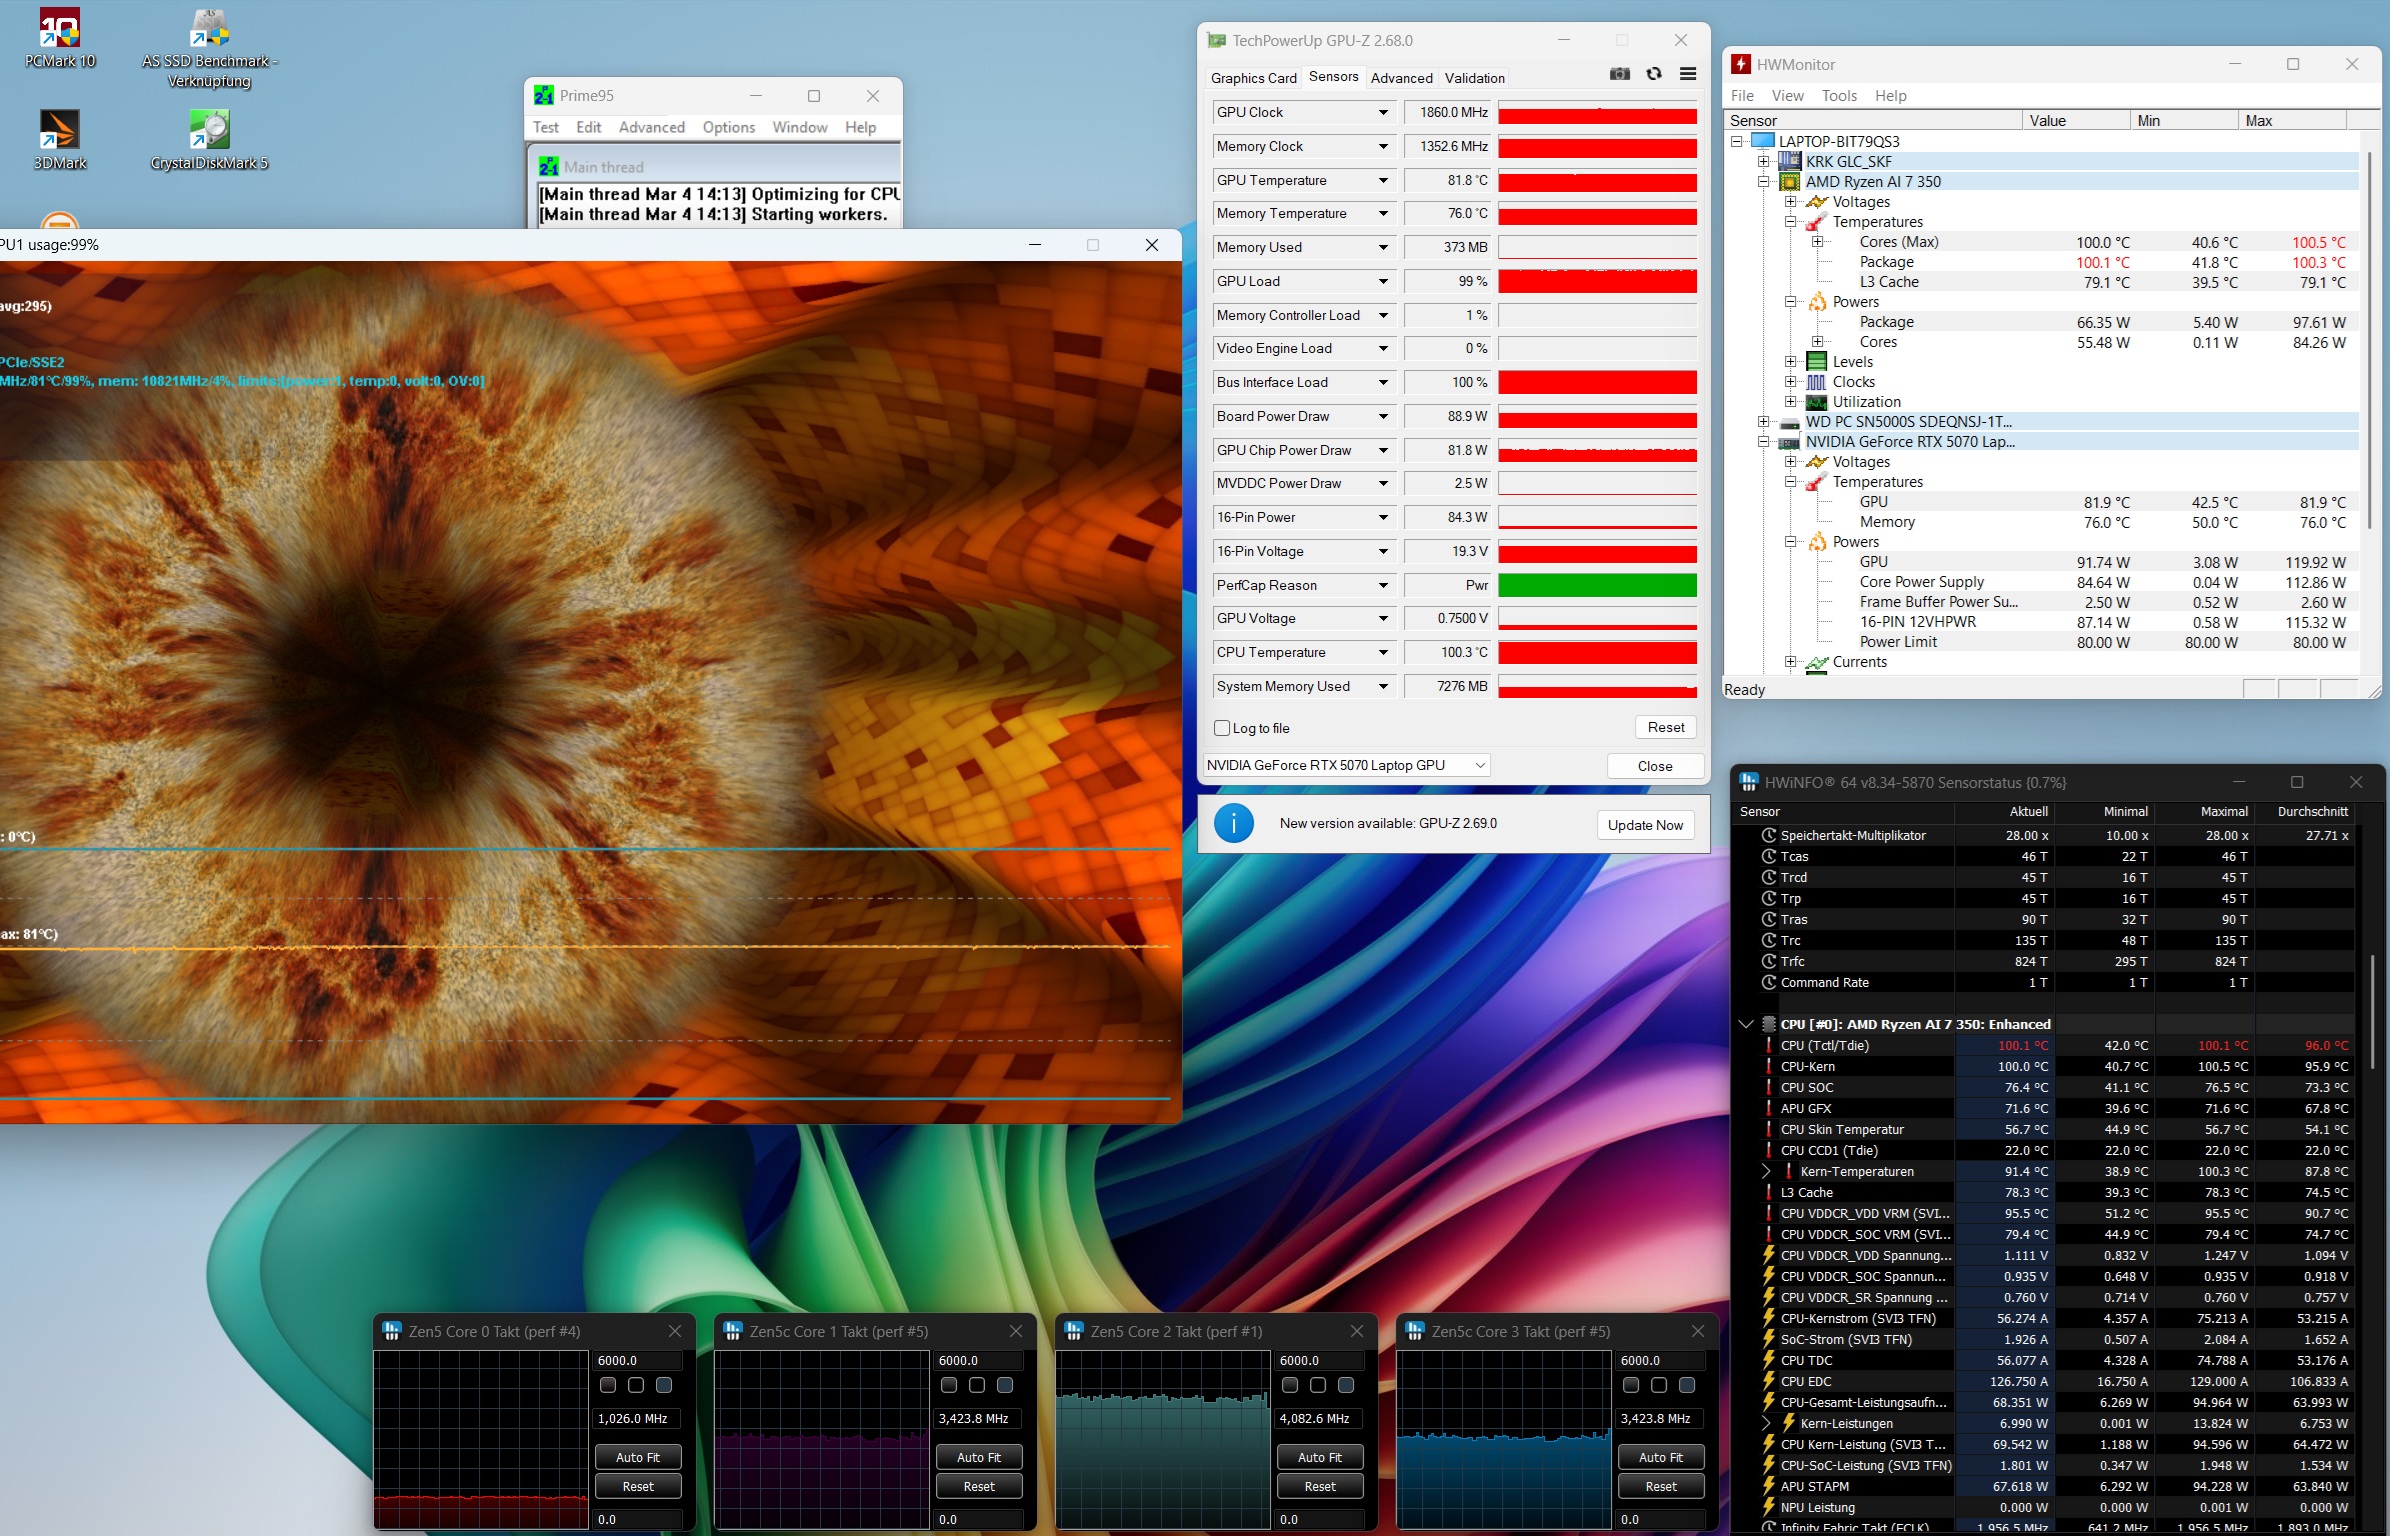Open the GPU Clock sensor dropdown arrow
Viewport: 2390px width, 1536px height.
click(x=1383, y=113)
